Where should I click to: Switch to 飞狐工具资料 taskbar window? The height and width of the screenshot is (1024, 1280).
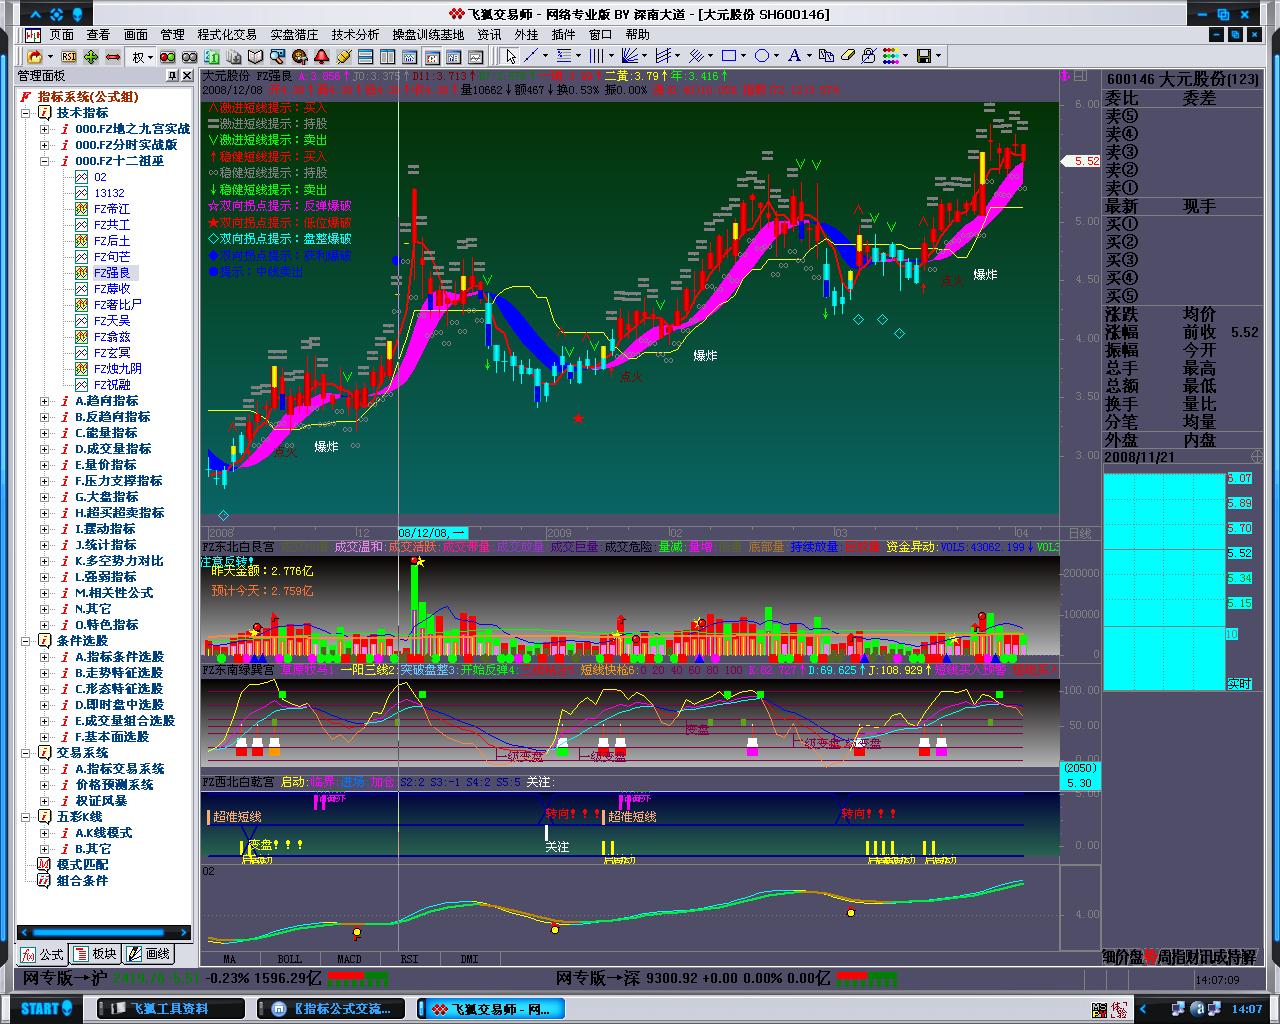tap(170, 1008)
